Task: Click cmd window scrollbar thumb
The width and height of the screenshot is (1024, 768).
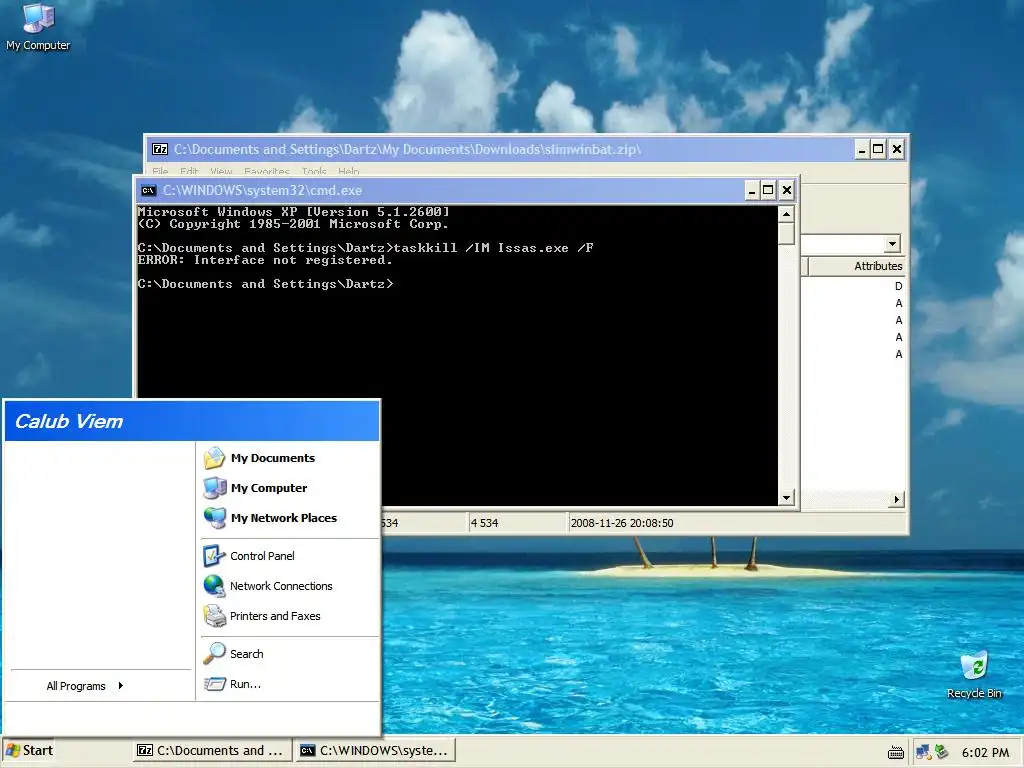Action: point(786,234)
